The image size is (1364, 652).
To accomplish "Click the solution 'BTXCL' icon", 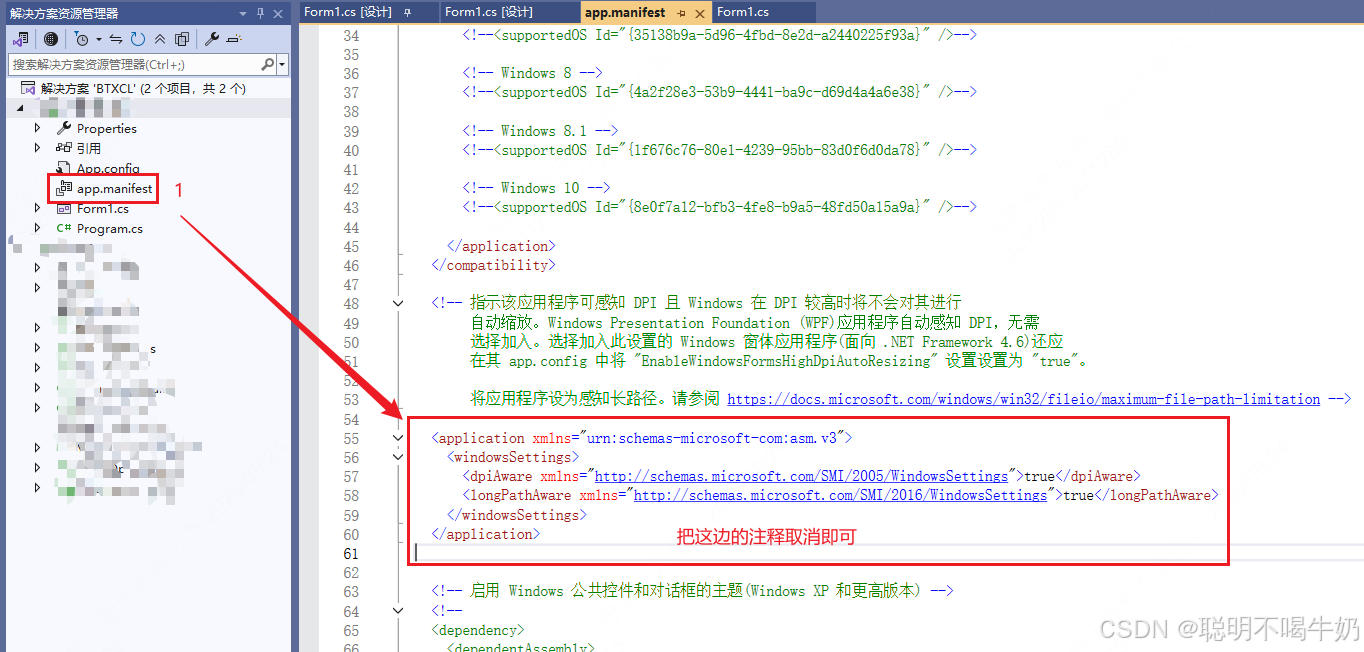I will coord(28,88).
